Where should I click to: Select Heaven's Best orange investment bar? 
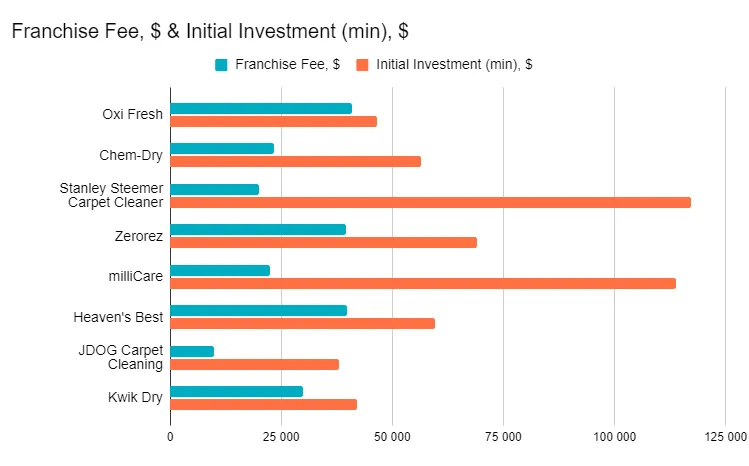pos(302,323)
